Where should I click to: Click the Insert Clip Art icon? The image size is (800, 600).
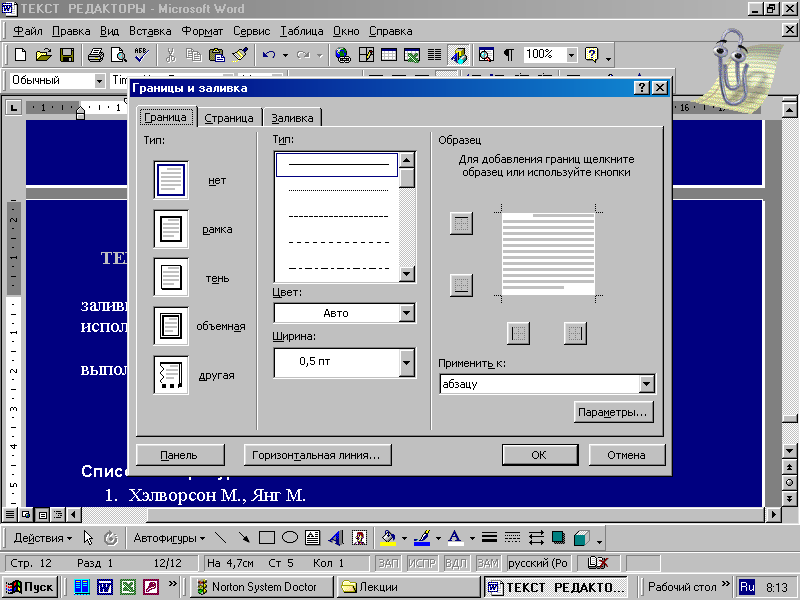click(x=359, y=538)
